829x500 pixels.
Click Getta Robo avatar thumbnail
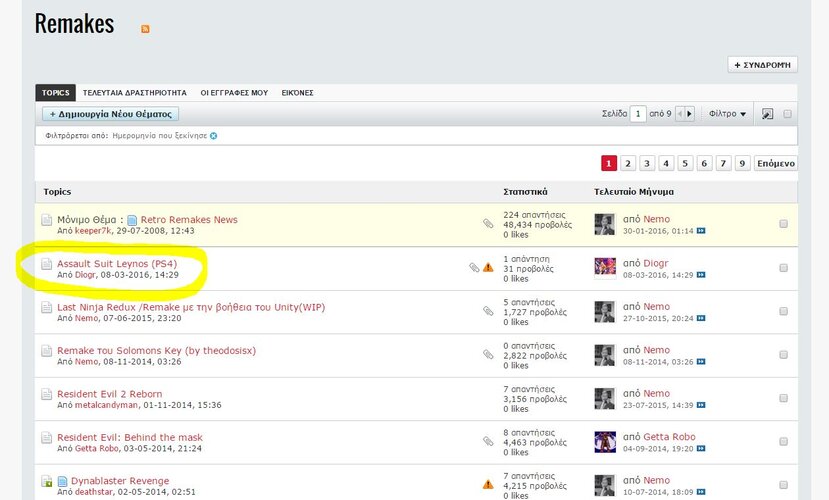(605, 442)
